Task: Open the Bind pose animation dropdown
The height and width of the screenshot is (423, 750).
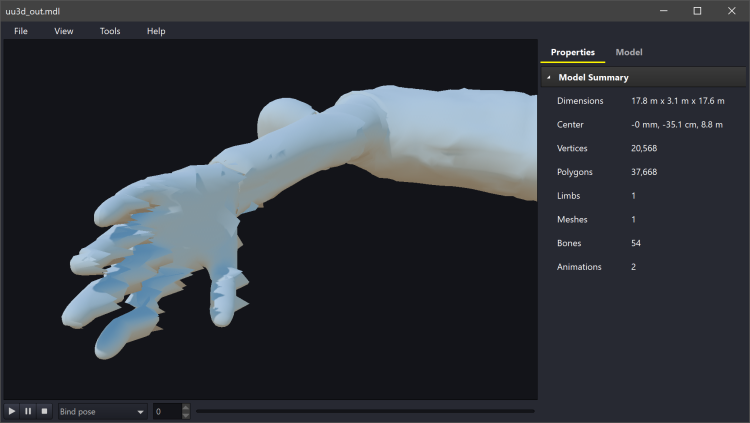Action: pos(102,411)
